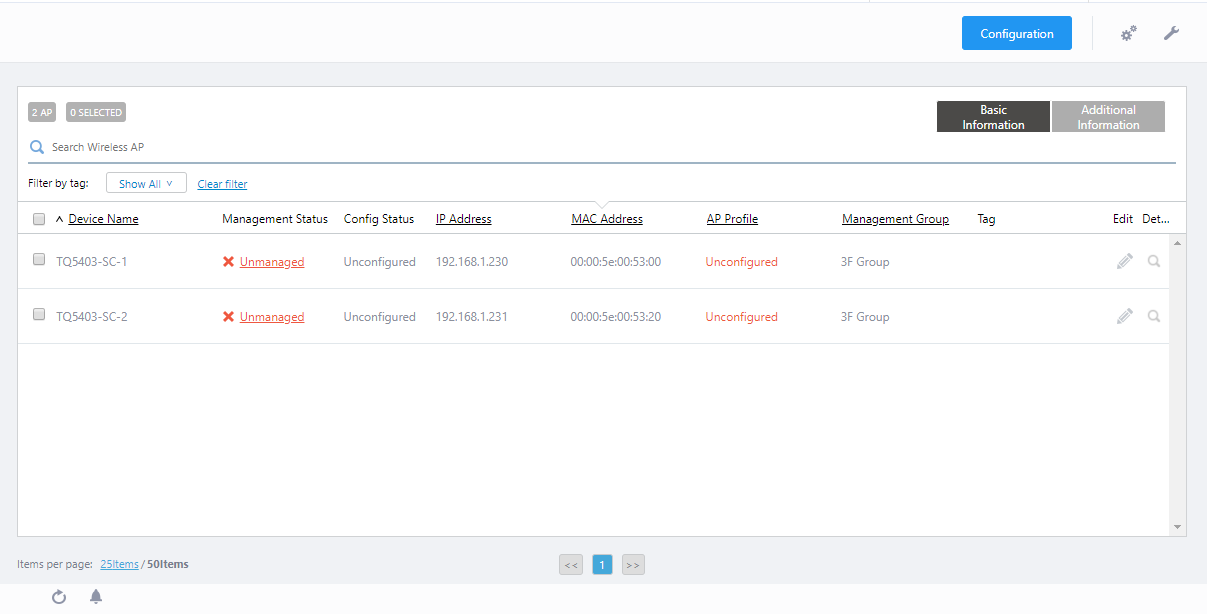Sort by MAC Address column header
The image size is (1207, 614).
tap(607, 219)
